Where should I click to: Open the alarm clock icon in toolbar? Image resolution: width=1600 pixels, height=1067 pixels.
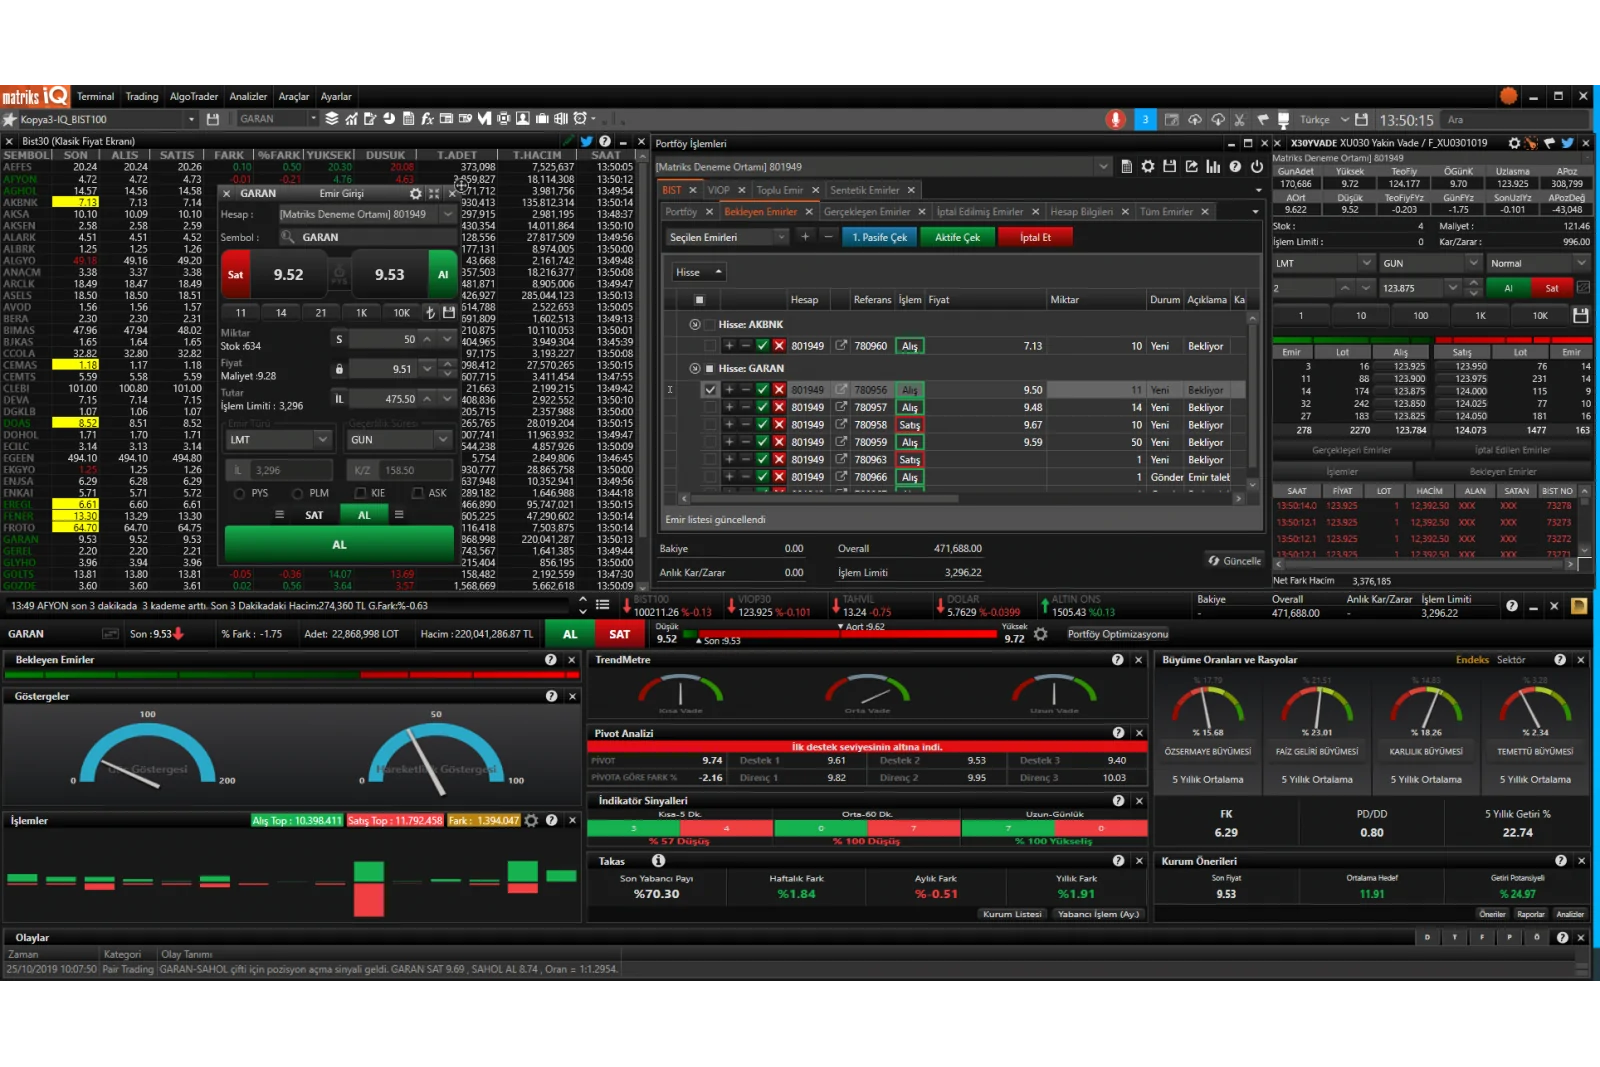(x=580, y=119)
